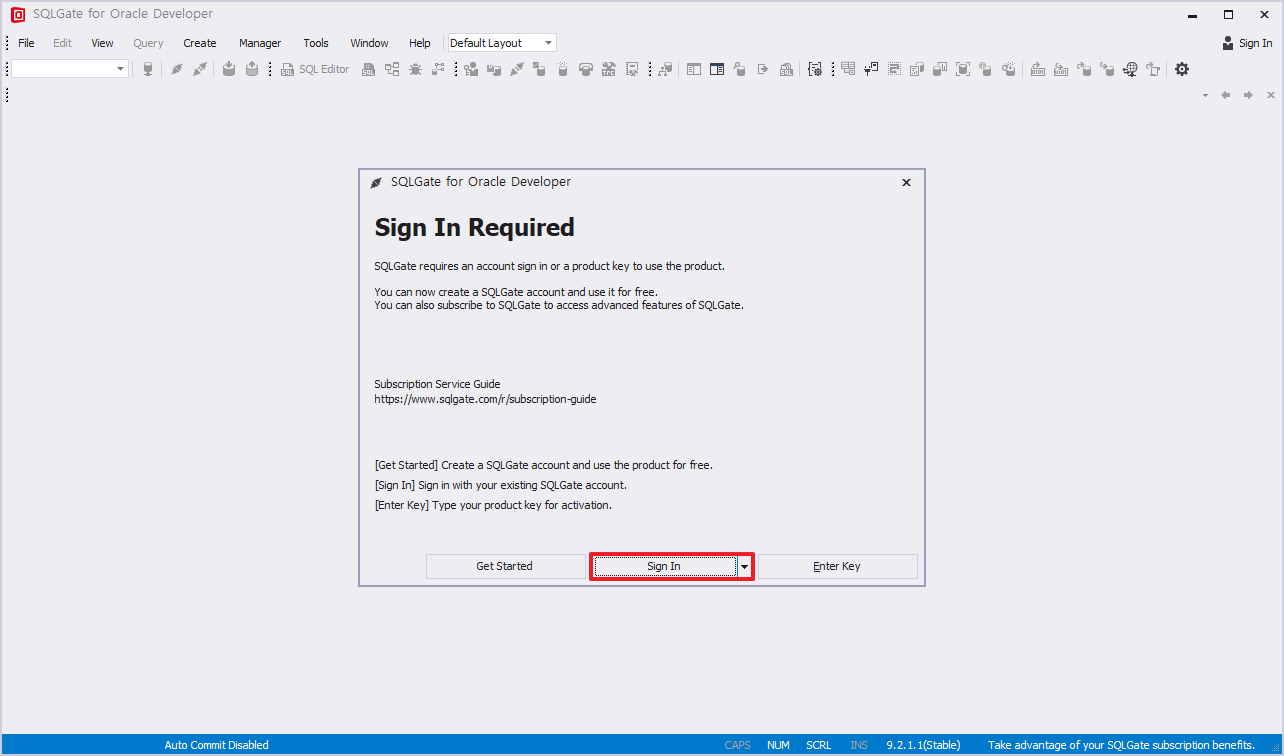Click the Sign In button in dialog
This screenshot has height=756, width=1284.
pos(664,567)
